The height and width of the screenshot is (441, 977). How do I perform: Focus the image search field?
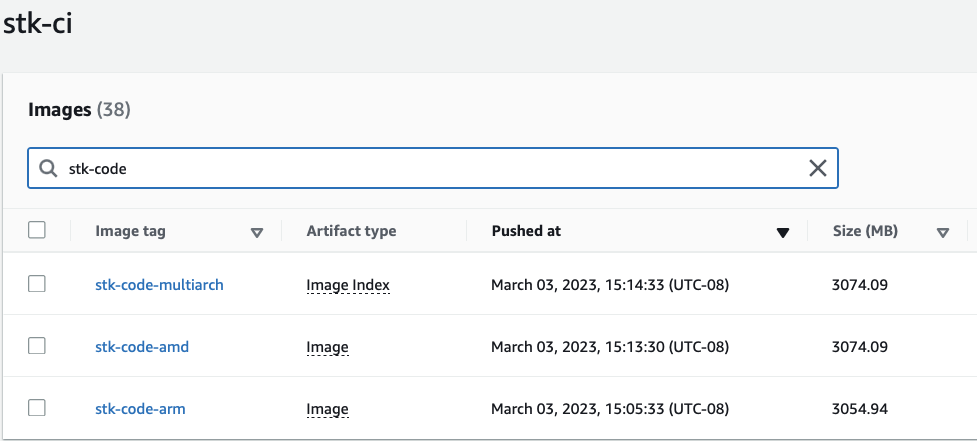[x=433, y=168]
